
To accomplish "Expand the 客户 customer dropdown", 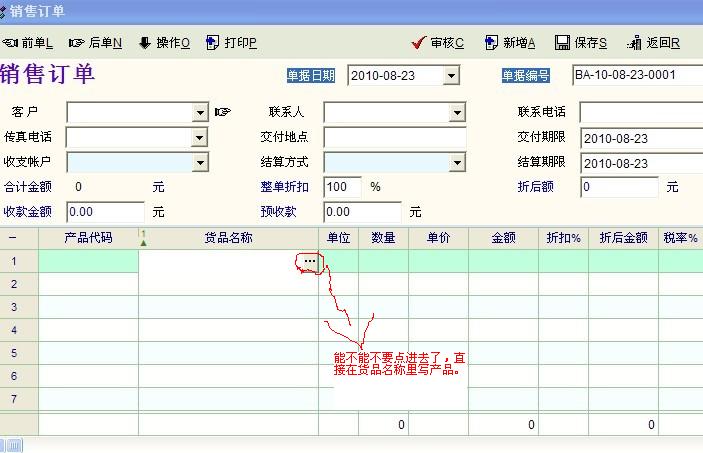I will (x=200, y=112).
